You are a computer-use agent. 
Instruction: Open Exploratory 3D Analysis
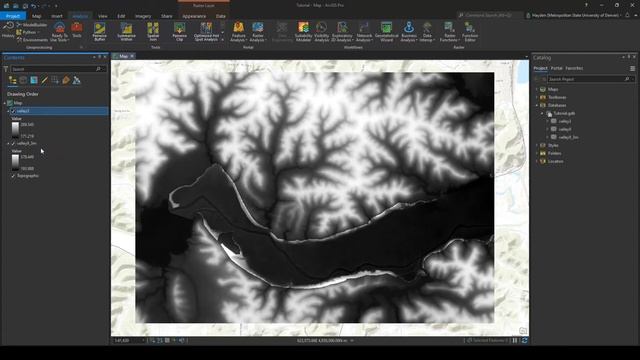click(x=342, y=32)
